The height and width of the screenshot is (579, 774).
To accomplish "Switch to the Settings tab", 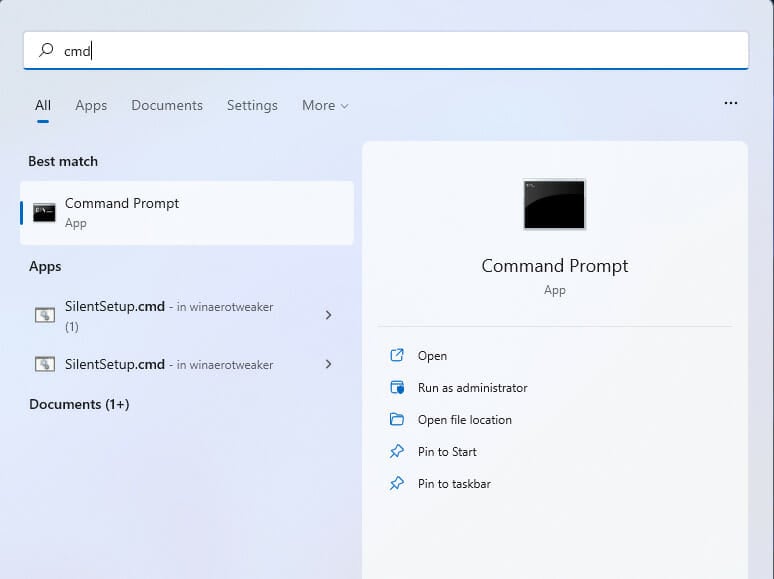I will coord(252,105).
